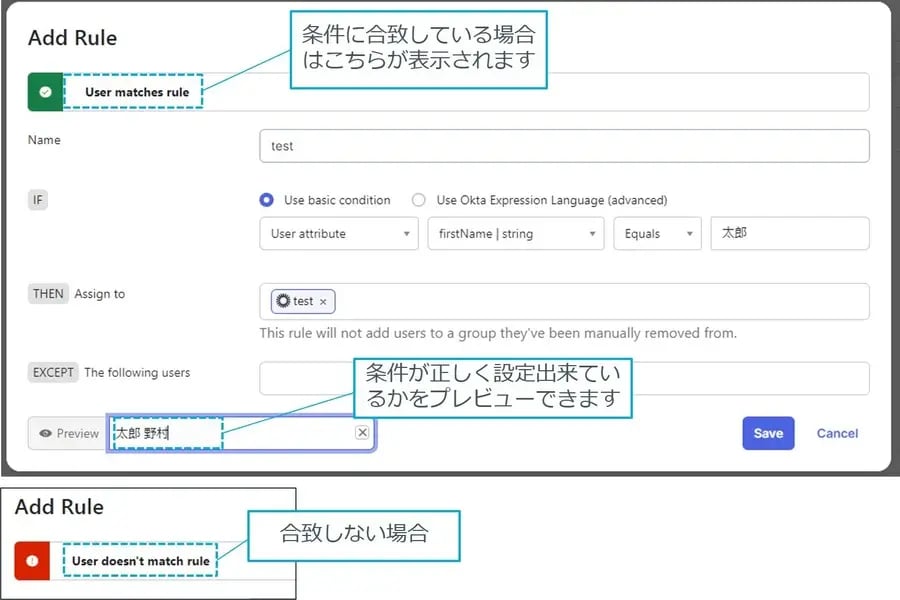Viewport: 900px width, 600px height.
Task: Clear the preview user field with X icon
Action: (x=362, y=433)
